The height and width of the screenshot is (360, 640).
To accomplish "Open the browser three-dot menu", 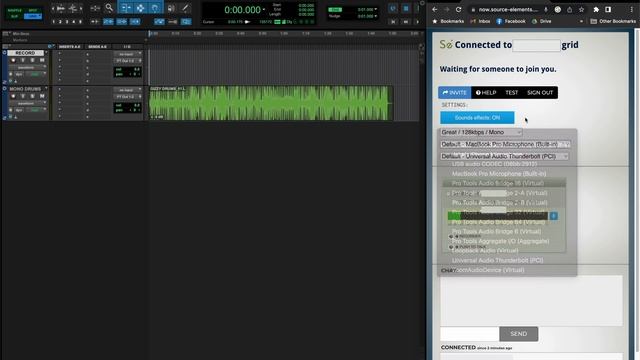I will click(x=631, y=9).
